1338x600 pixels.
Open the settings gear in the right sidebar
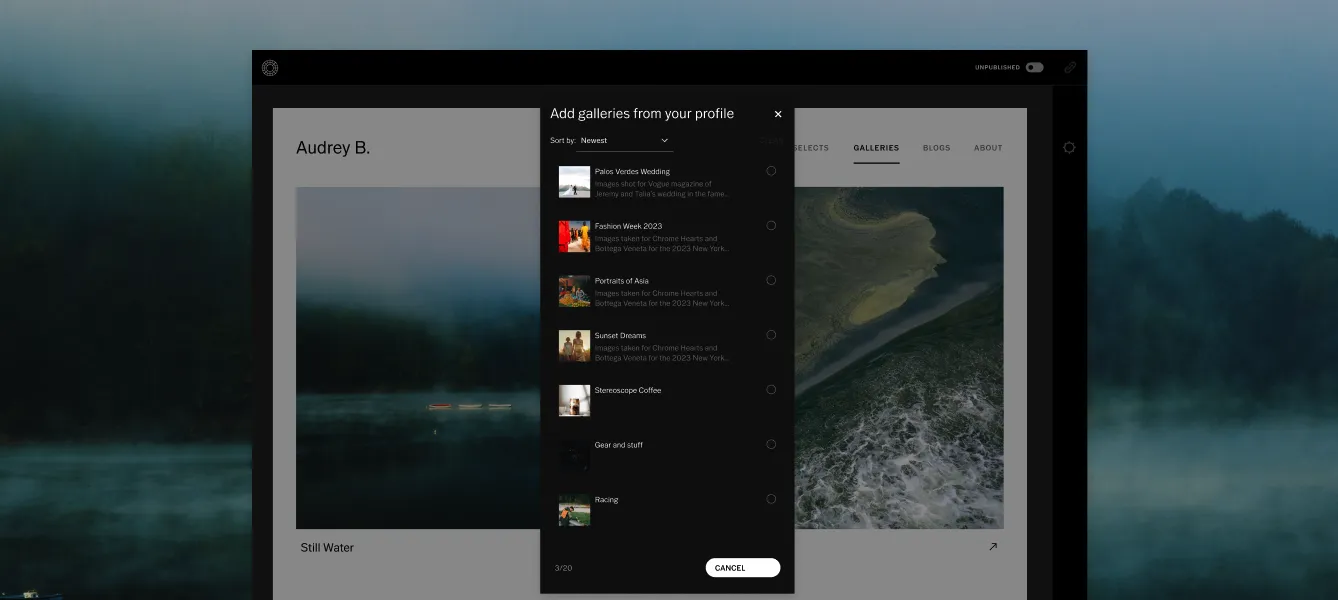pos(1069,148)
